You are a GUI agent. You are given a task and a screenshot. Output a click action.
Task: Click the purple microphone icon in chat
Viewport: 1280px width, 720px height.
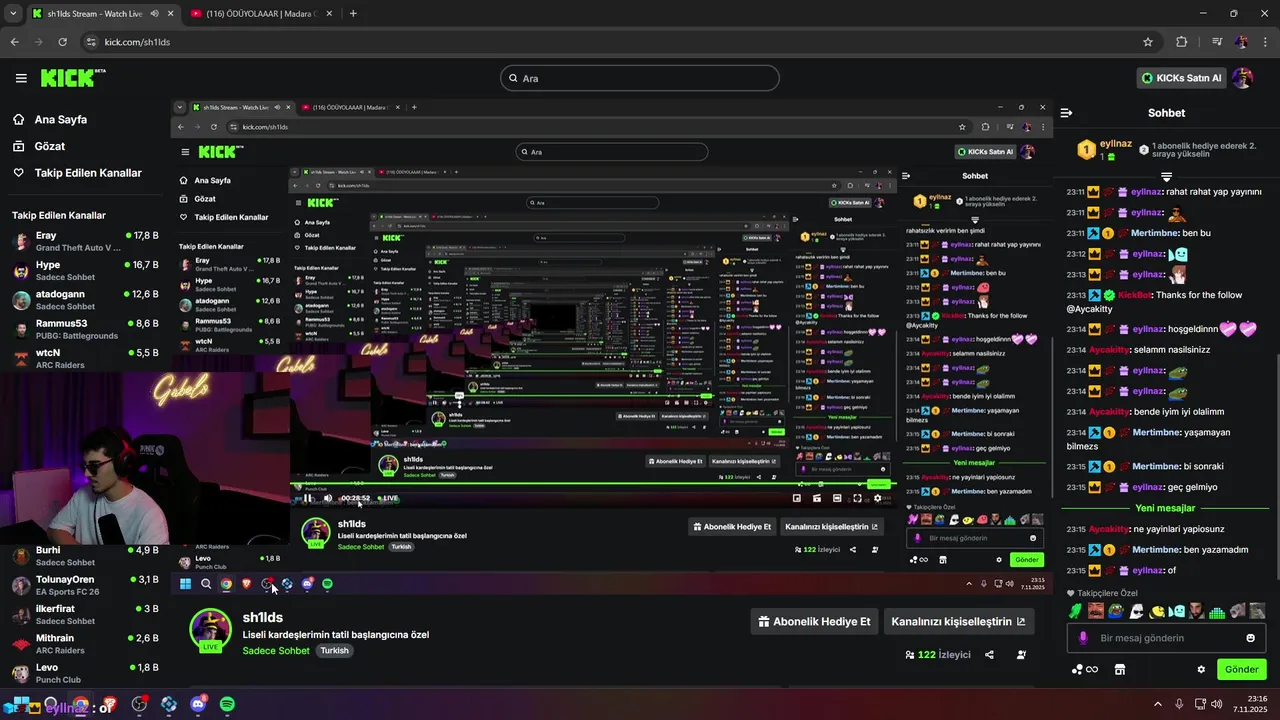pyautogui.click(x=1083, y=638)
